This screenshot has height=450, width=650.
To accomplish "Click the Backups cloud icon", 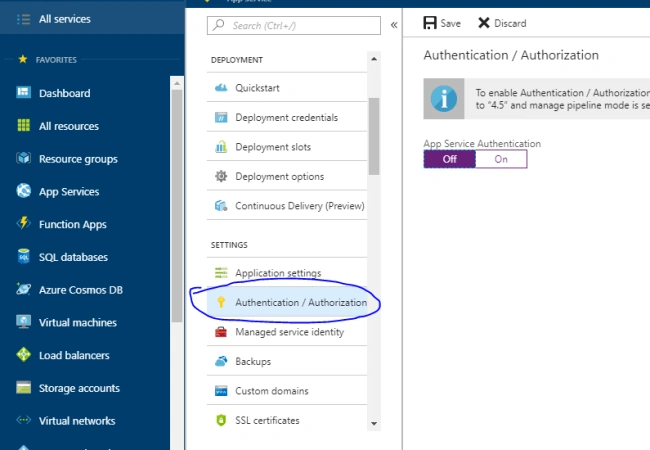I will click(221, 361).
